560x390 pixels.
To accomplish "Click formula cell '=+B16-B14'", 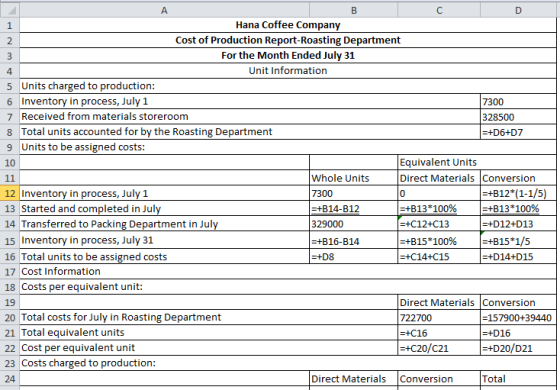I will point(354,240).
